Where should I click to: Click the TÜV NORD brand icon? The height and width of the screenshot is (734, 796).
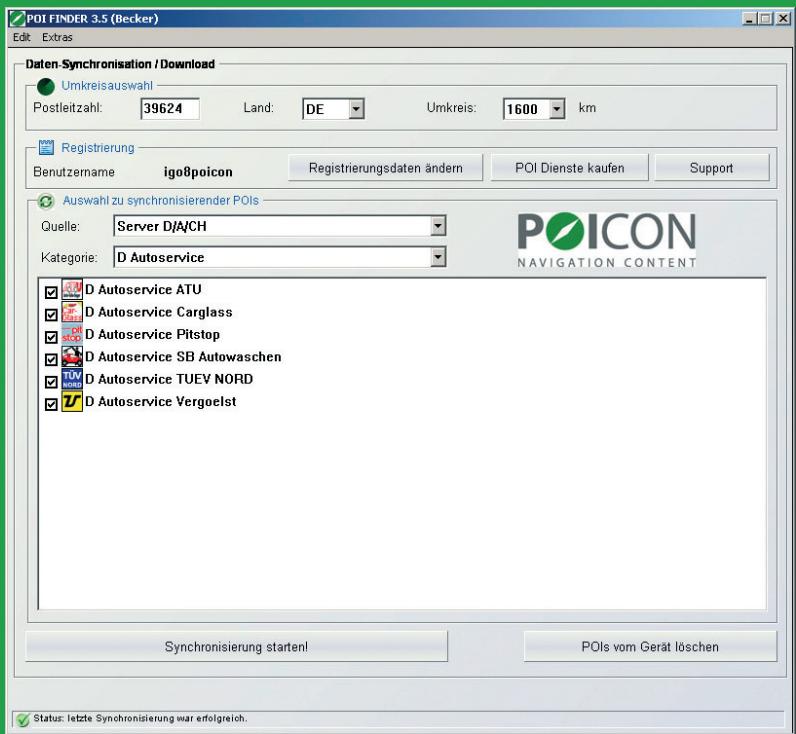(72, 379)
